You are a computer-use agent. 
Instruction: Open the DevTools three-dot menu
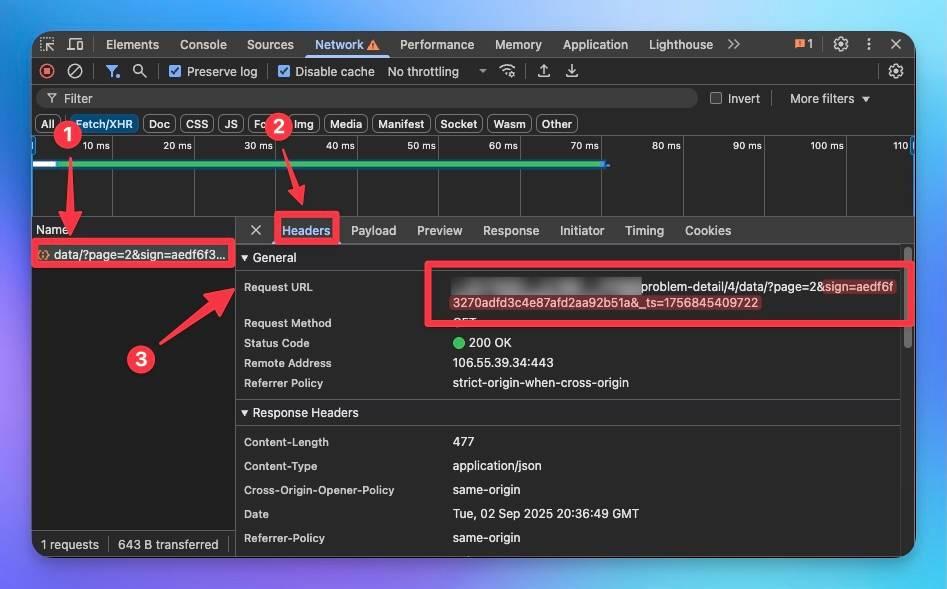pyautogui.click(x=868, y=44)
